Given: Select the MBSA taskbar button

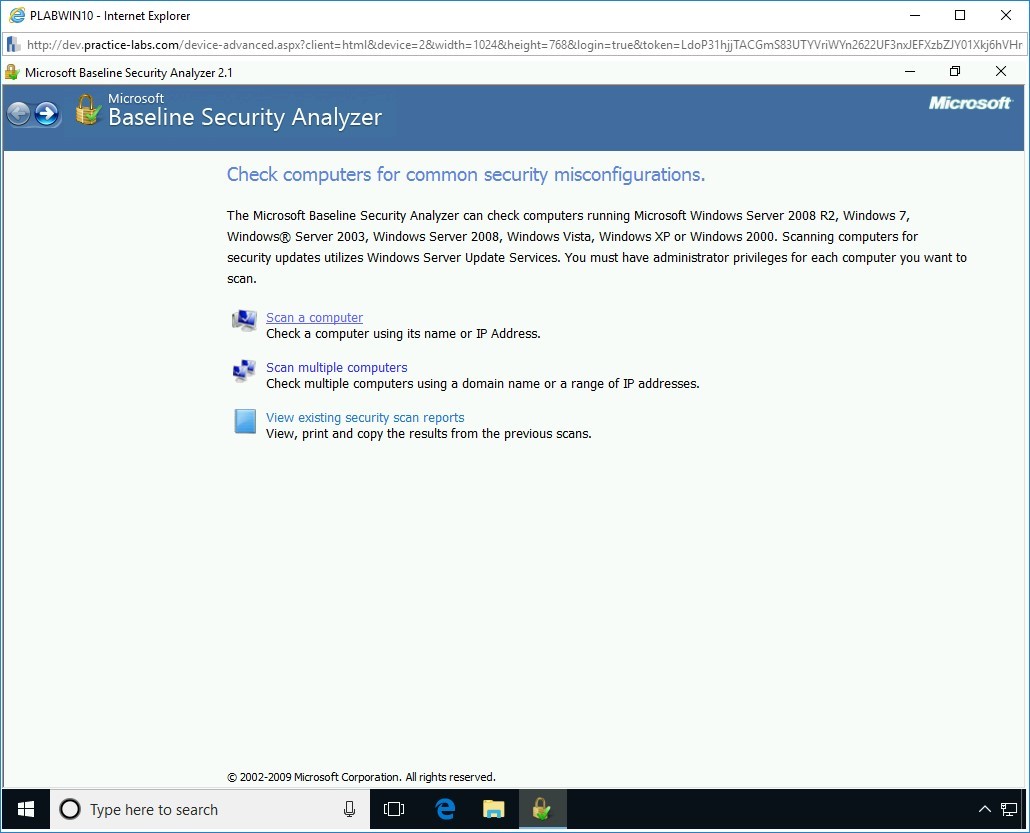Looking at the screenshot, I should click(x=542, y=809).
